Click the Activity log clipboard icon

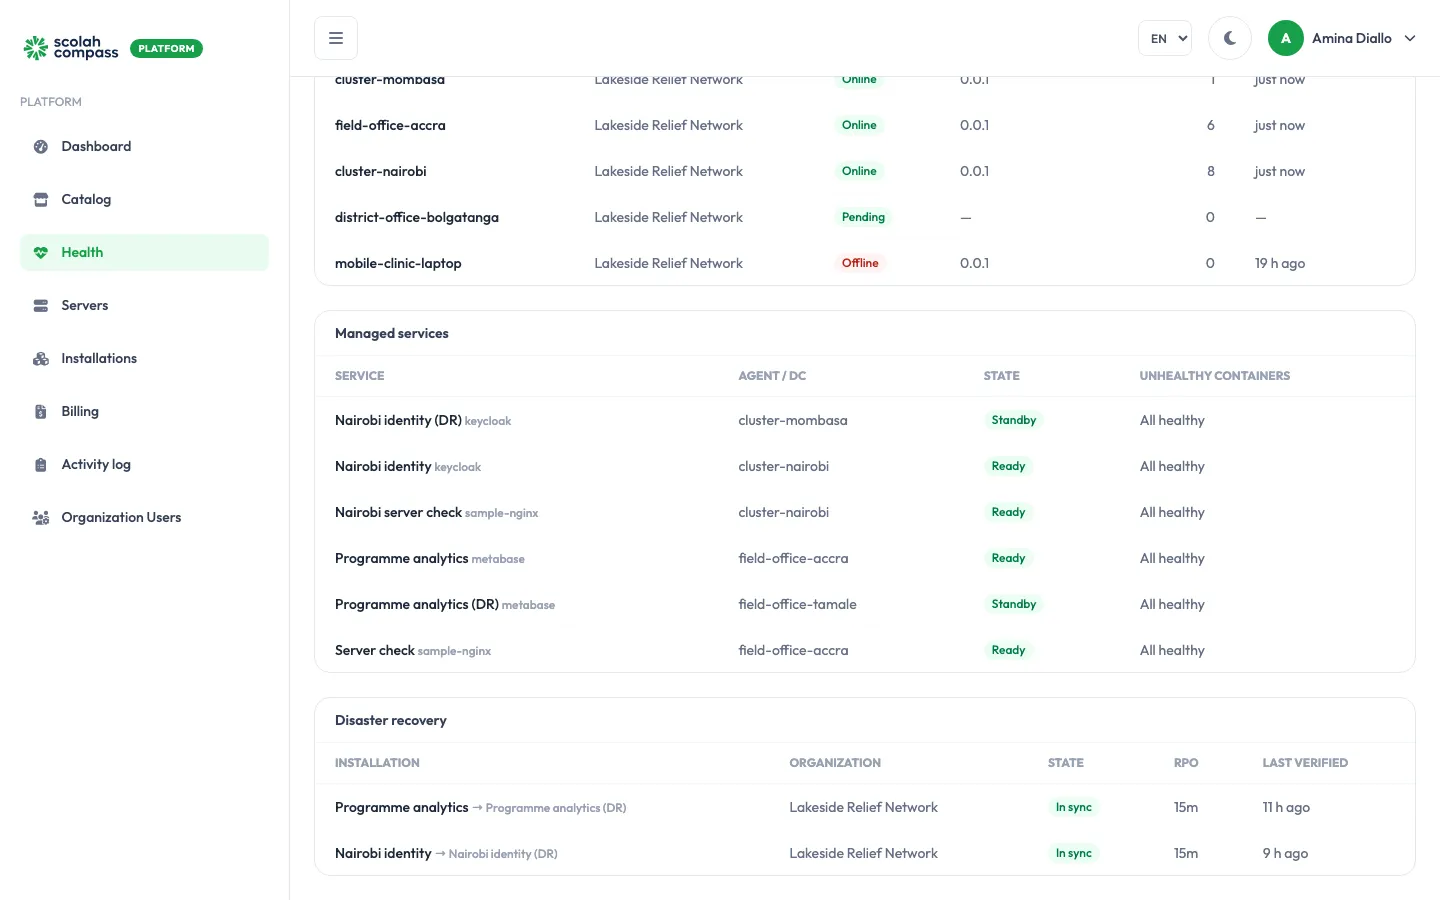click(x=41, y=465)
